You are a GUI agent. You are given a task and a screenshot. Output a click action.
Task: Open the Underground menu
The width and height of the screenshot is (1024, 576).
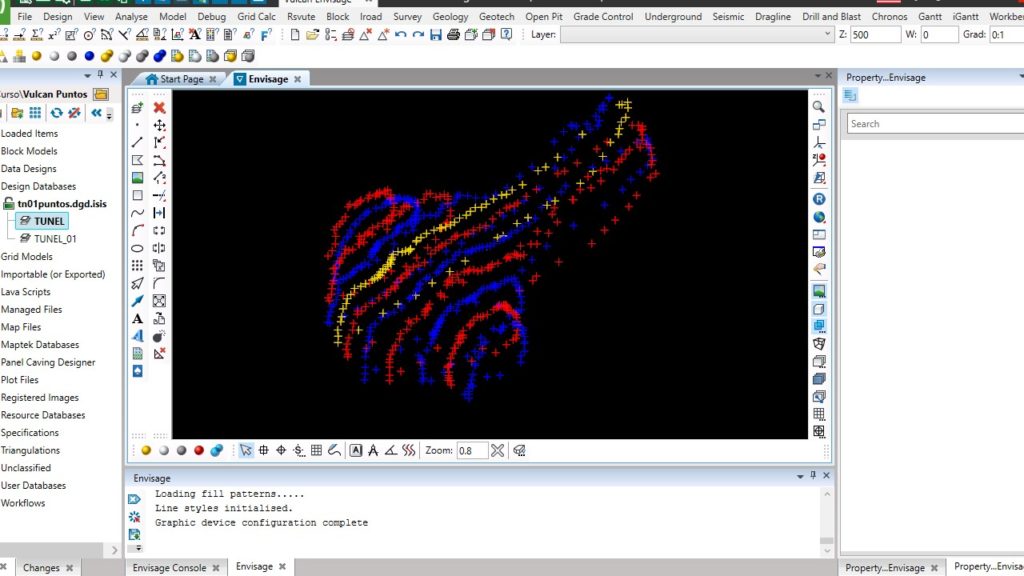pyautogui.click(x=673, y=16)
